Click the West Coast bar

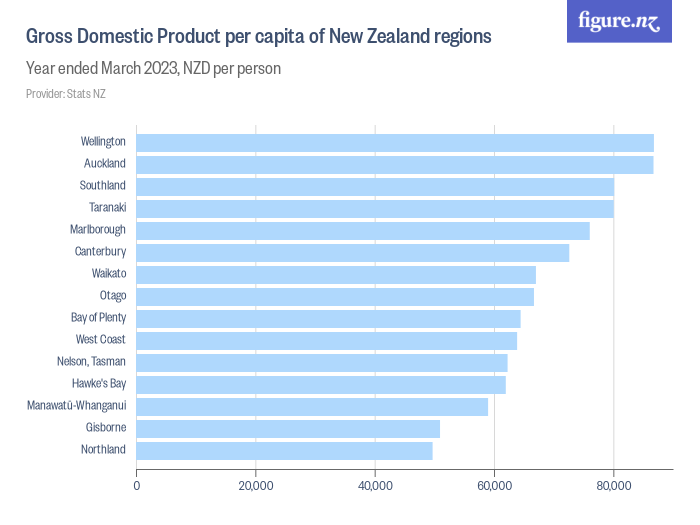[x=326, y=340]
